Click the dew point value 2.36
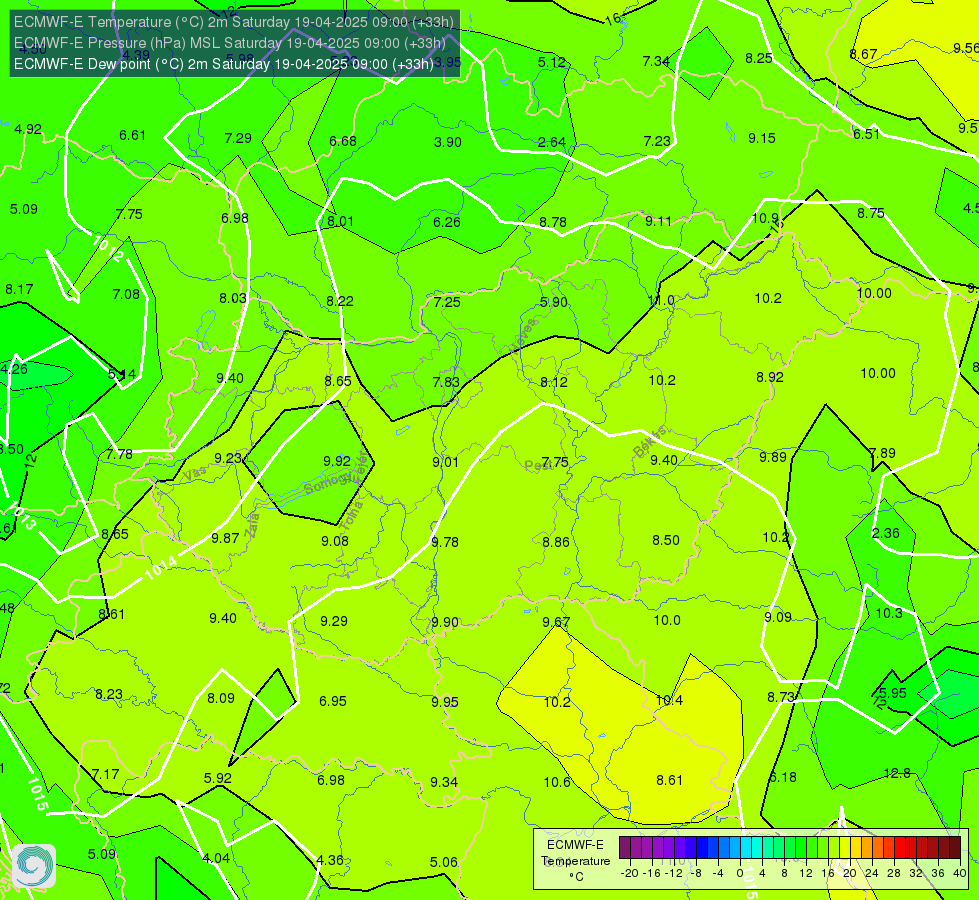 click(886, 533)
